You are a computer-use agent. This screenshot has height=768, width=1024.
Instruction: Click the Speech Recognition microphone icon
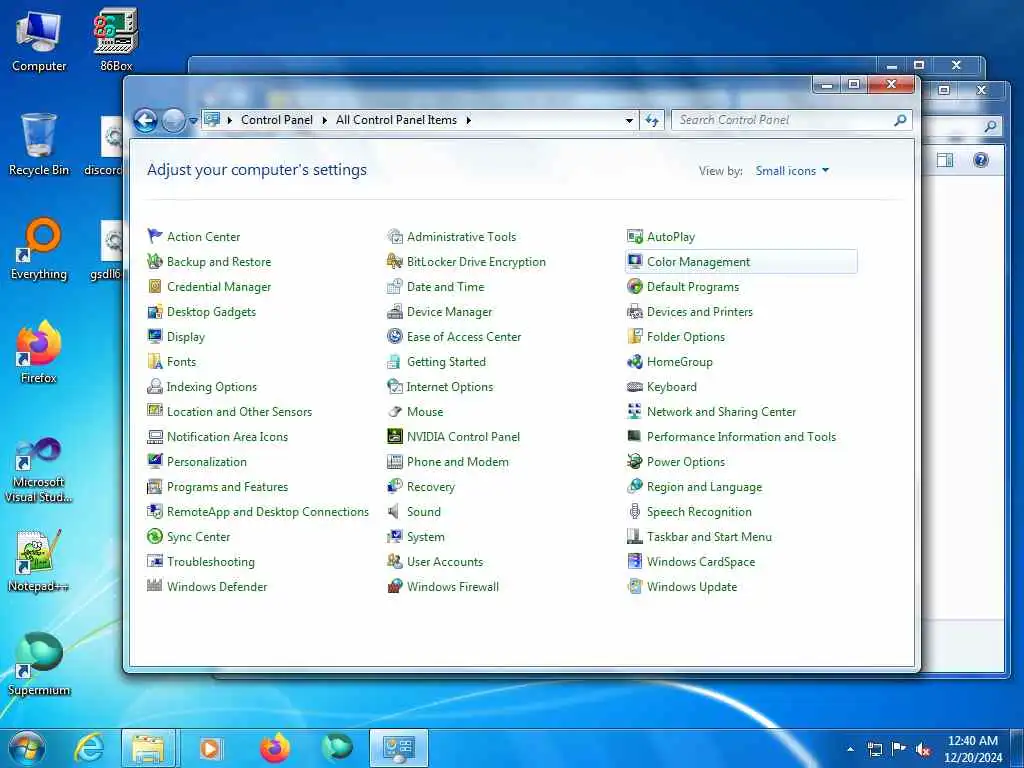(634, 511)
